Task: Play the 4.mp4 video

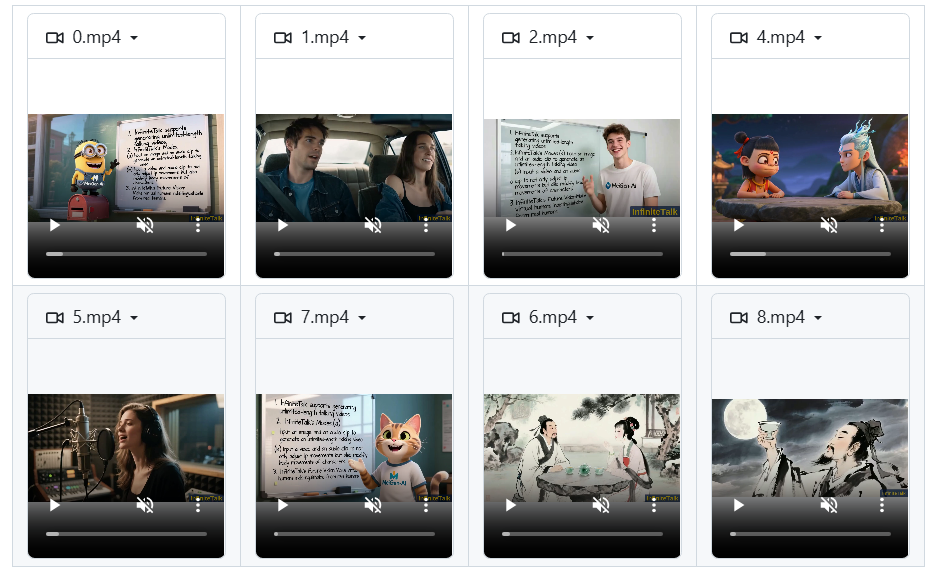Action: (739, 225)
